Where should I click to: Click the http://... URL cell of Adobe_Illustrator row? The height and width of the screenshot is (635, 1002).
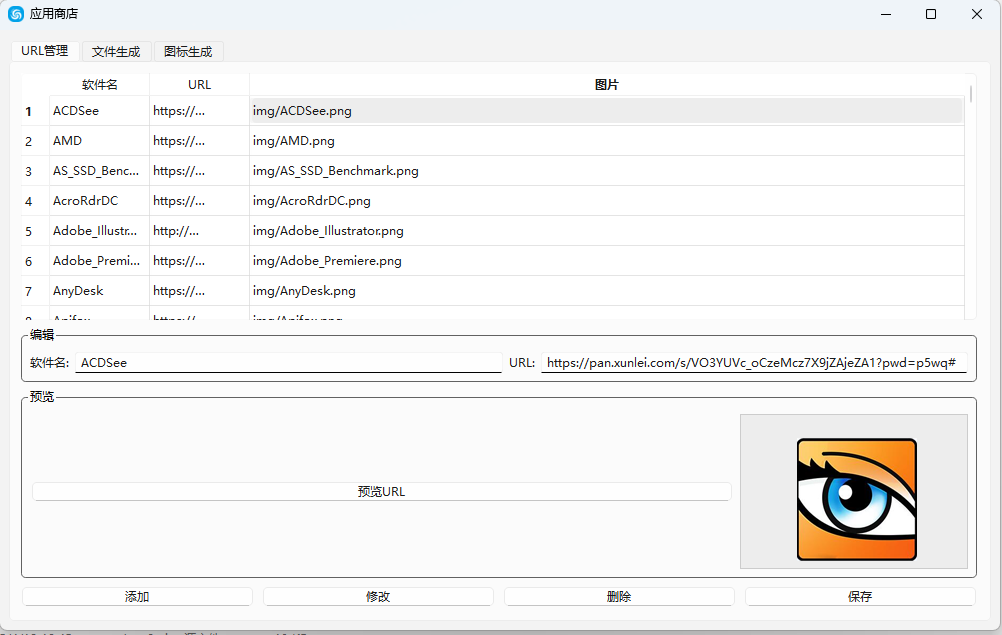pos(199,231)
